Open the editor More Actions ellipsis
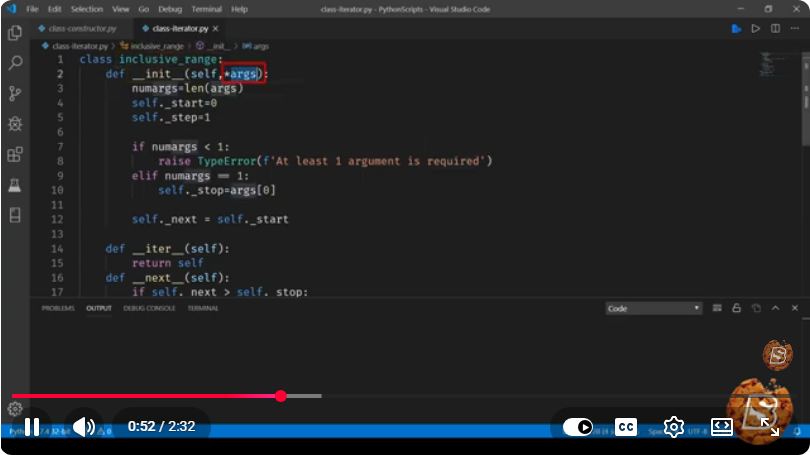The width and height of the screenshot is (810, 455). coord(795,28)
